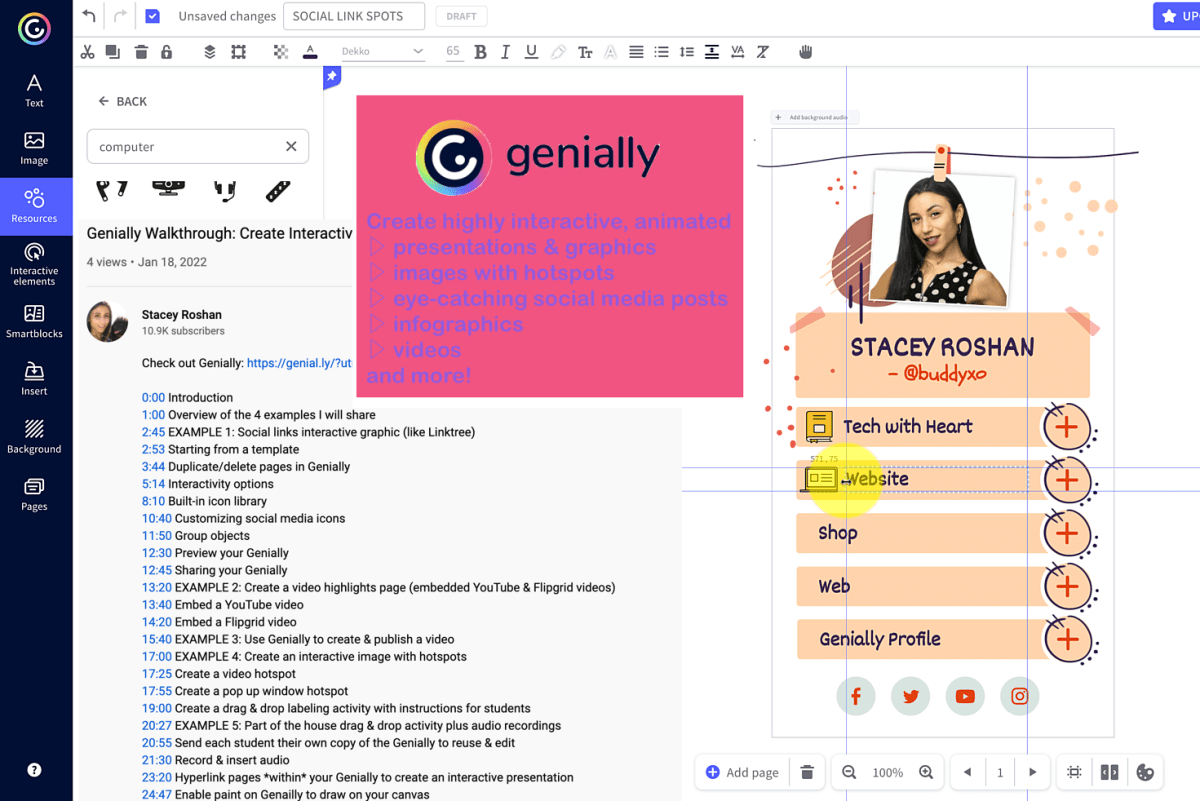Open the Pages section in the sidebar
Image resolution: width=1200 pixels, height=801 pixels.
[x=34, y=492]
